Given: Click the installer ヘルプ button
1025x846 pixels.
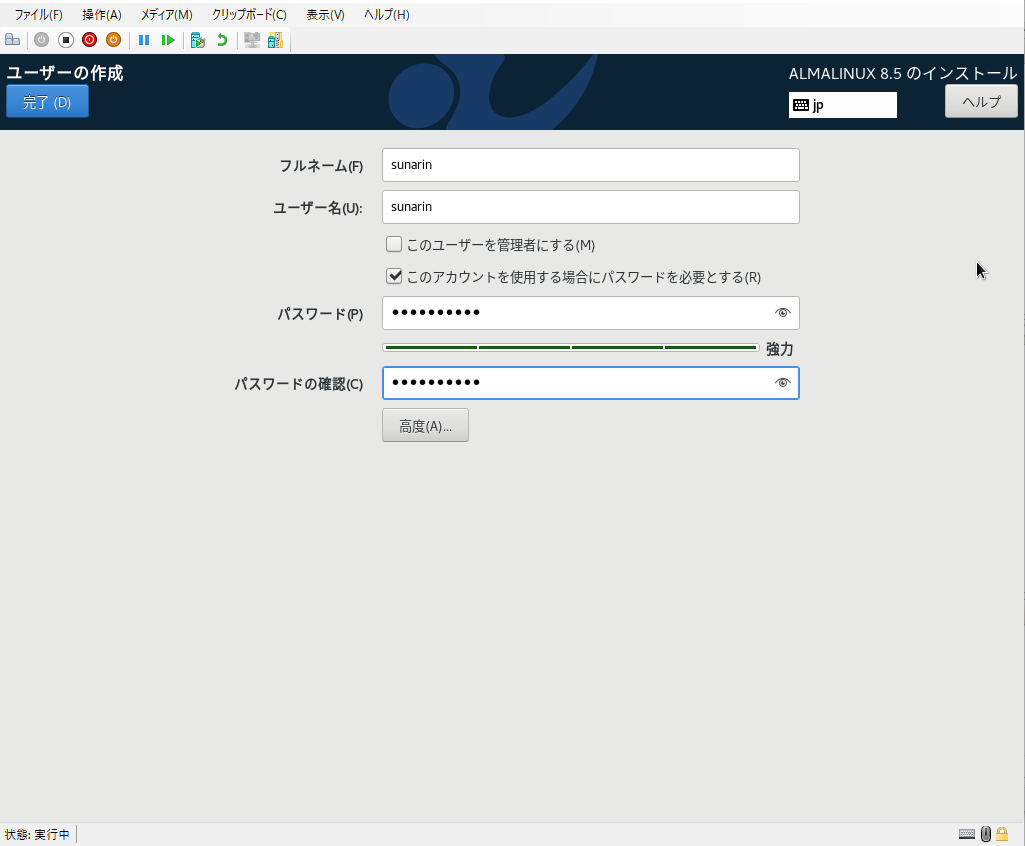Looking at the screenshot, I should coord(981,102).
